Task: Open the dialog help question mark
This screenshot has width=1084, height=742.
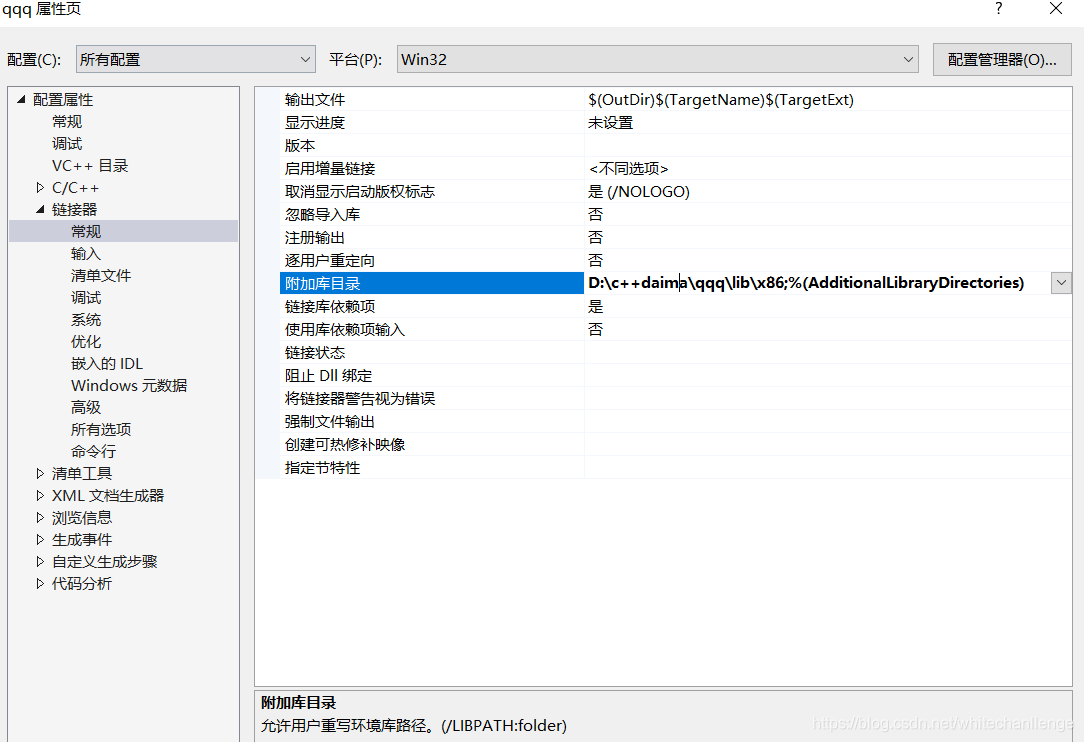Action: 997,9
